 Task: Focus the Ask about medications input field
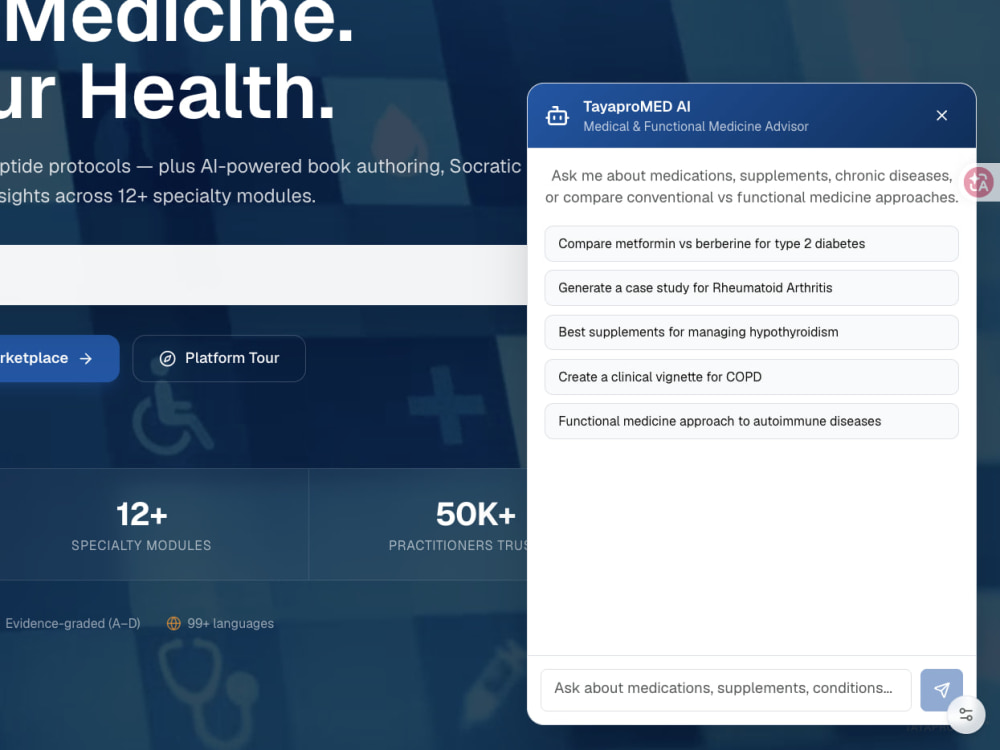tap(726, 689)
